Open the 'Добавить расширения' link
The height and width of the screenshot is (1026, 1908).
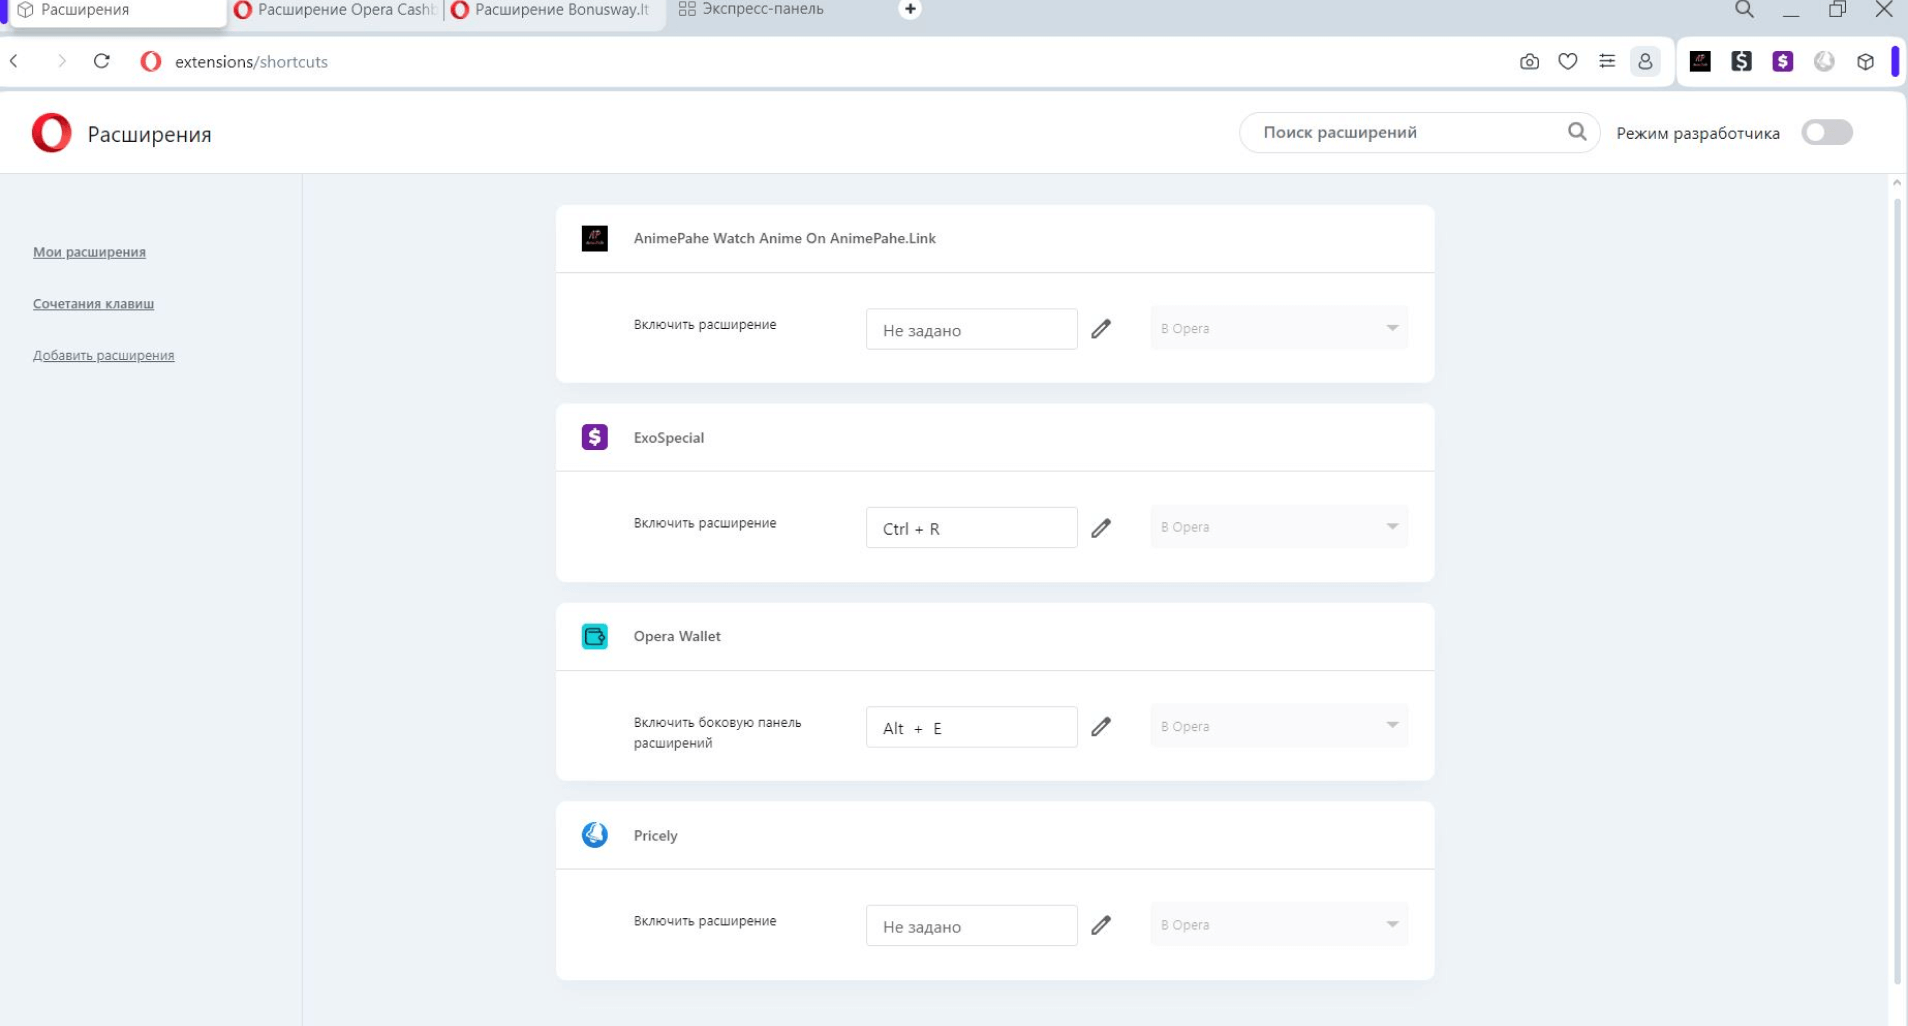103,355
